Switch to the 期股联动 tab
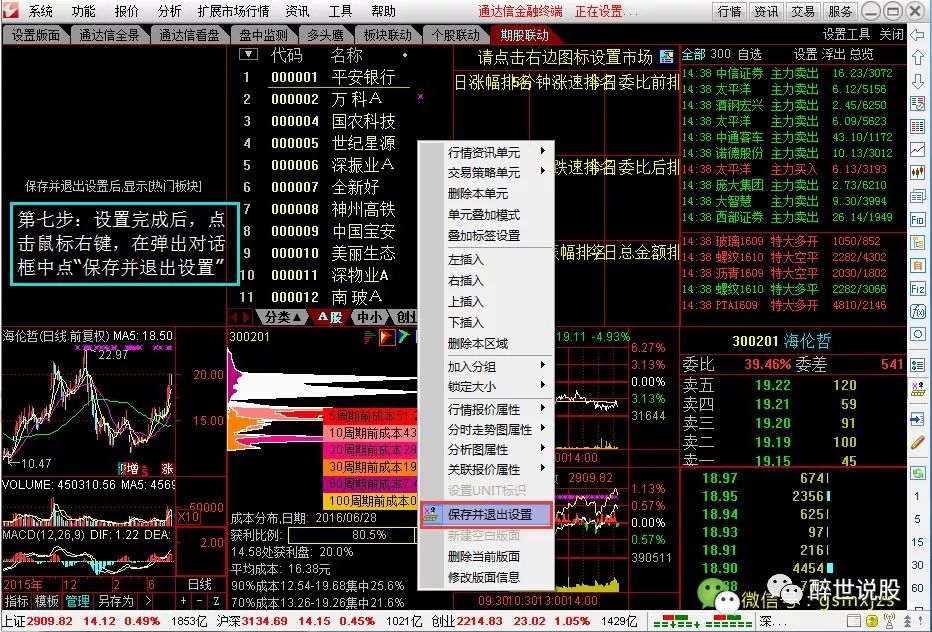Viewport: 932px width, 632px height. (x=524, y=35)
